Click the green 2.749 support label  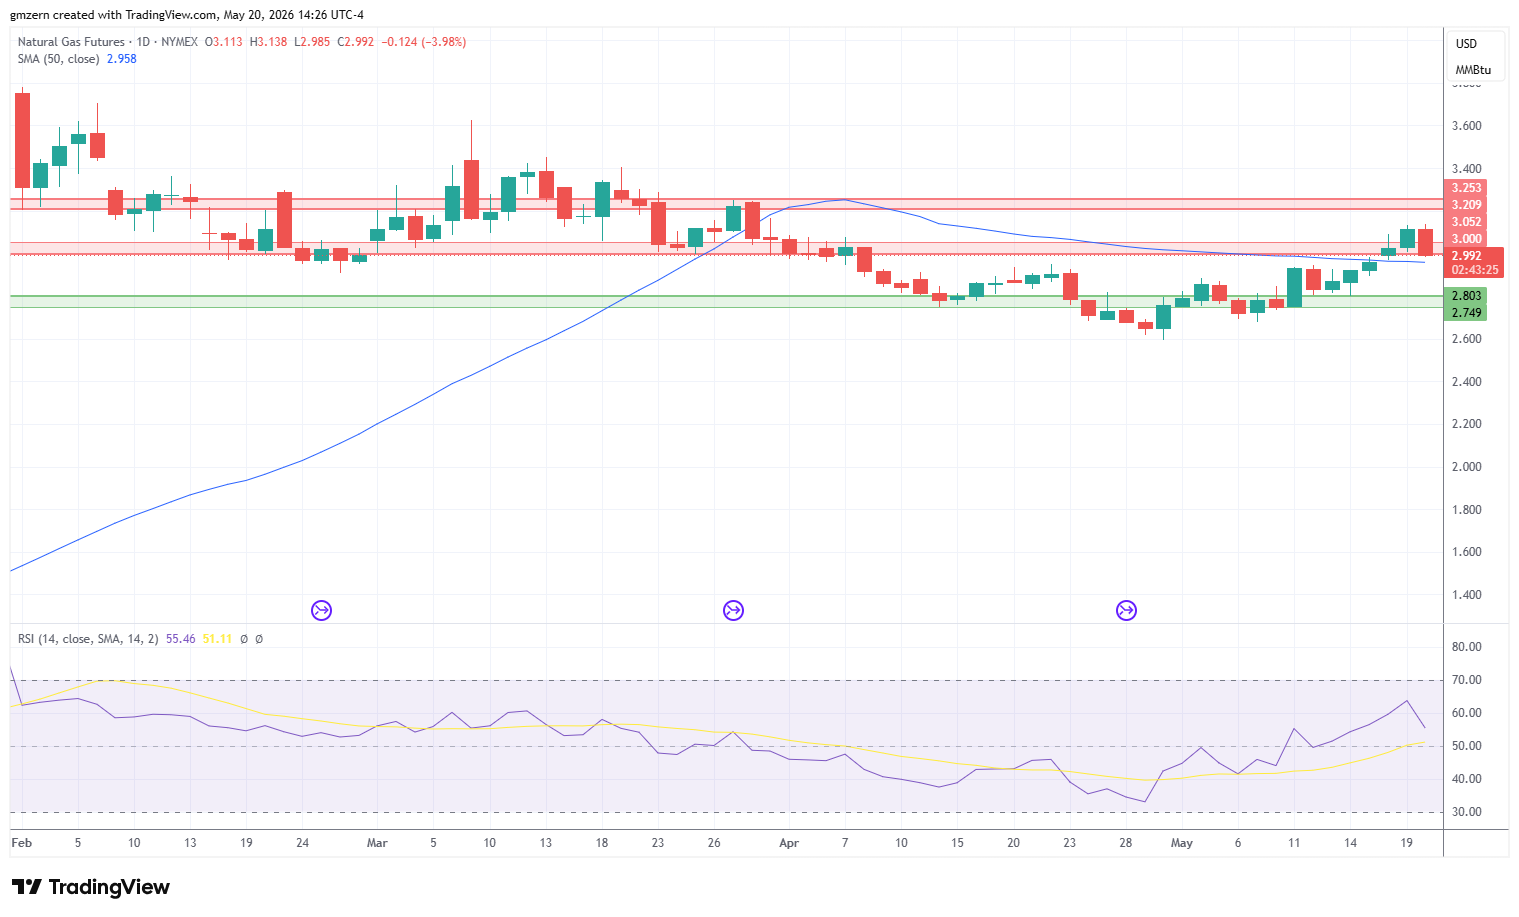coord(1467,313)
